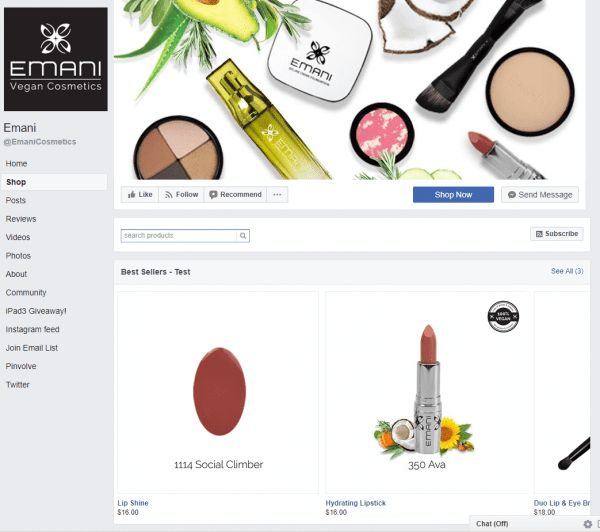Click the Emani cover photo

point(350,90)
